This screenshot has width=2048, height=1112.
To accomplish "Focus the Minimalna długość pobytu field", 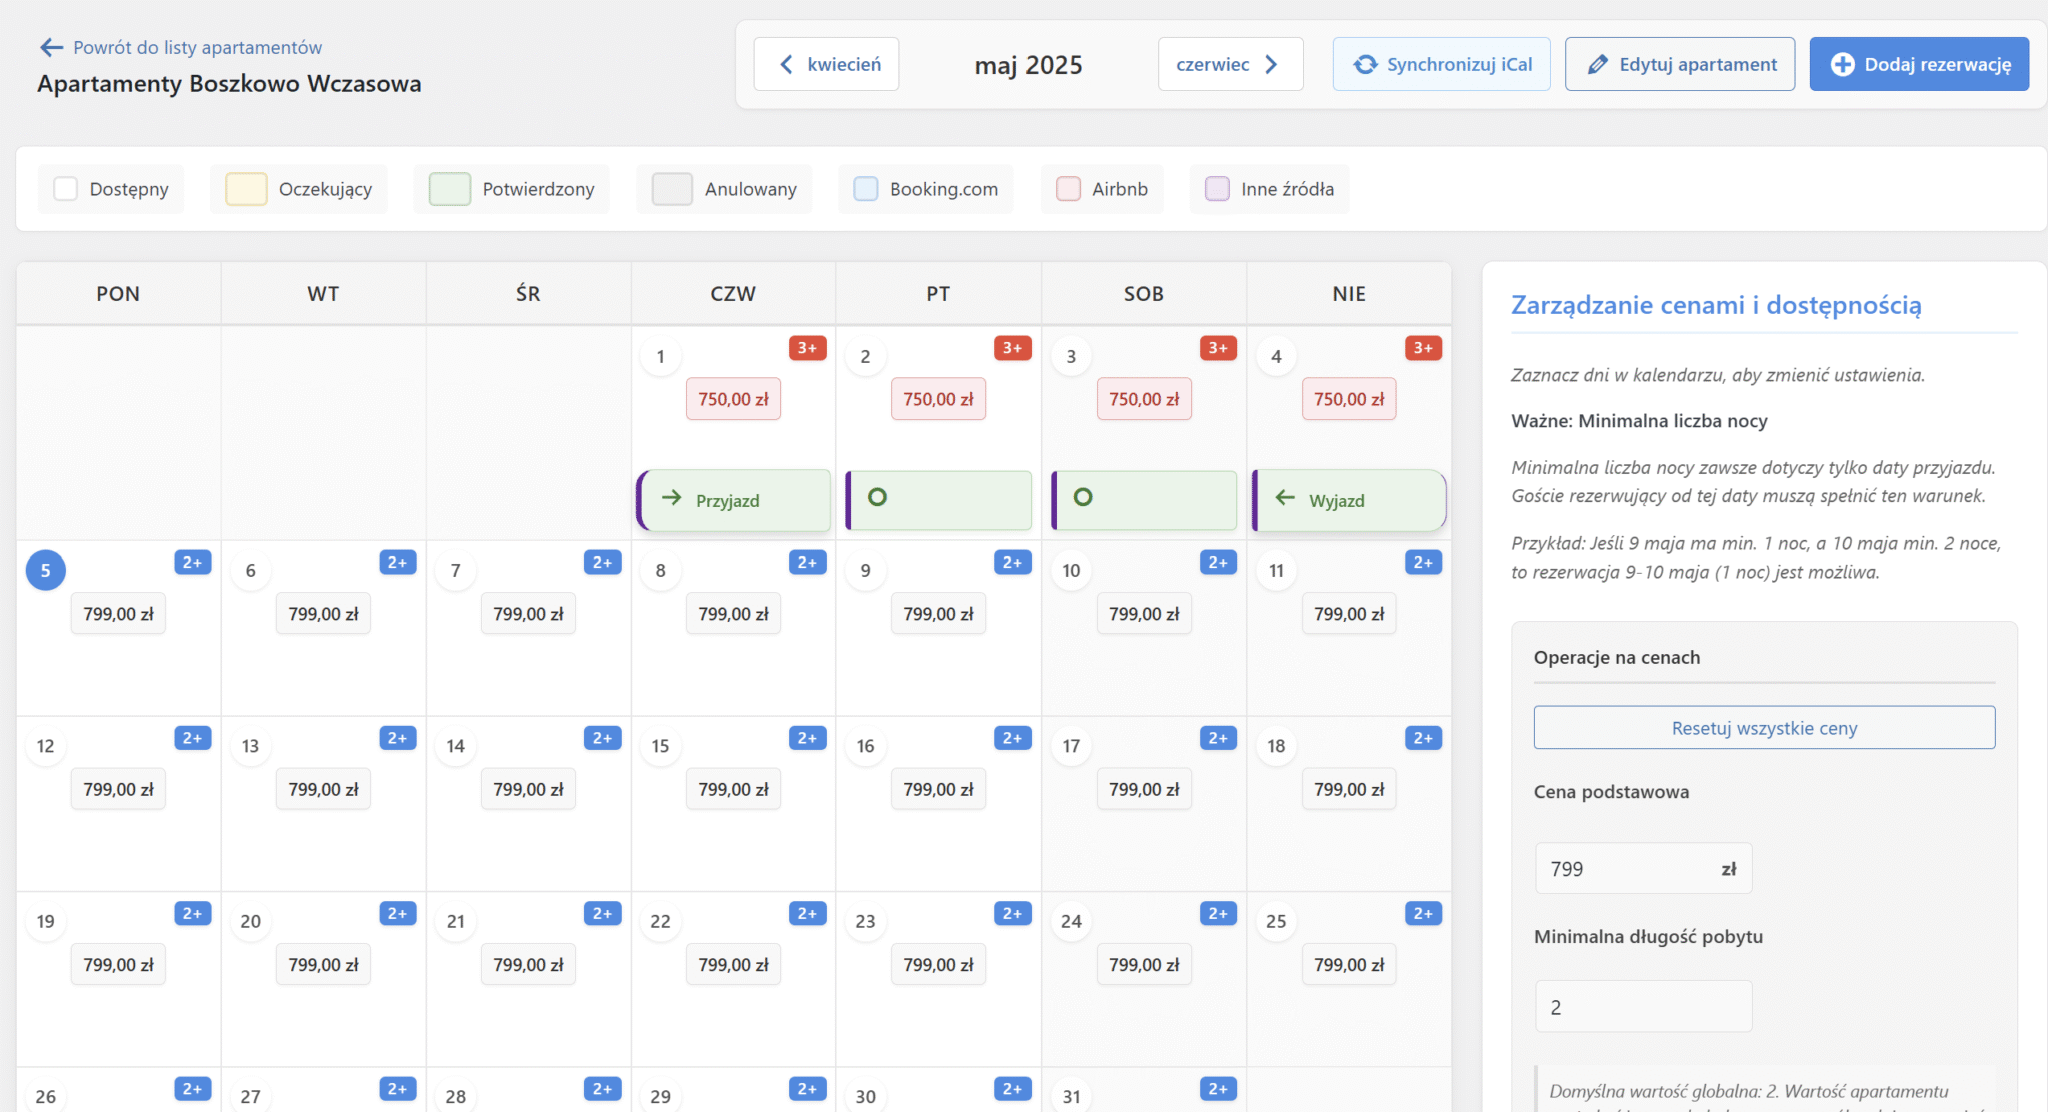I will coord(1643,1007).
